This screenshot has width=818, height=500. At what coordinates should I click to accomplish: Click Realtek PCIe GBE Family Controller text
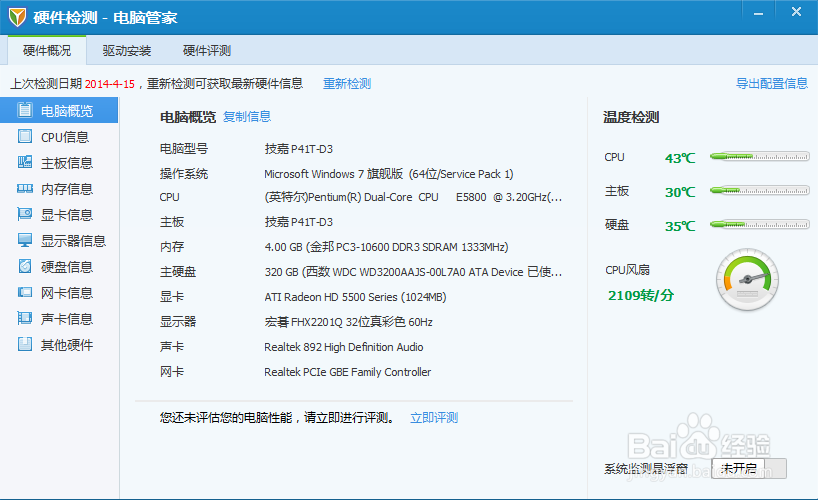tap(347, 372)
